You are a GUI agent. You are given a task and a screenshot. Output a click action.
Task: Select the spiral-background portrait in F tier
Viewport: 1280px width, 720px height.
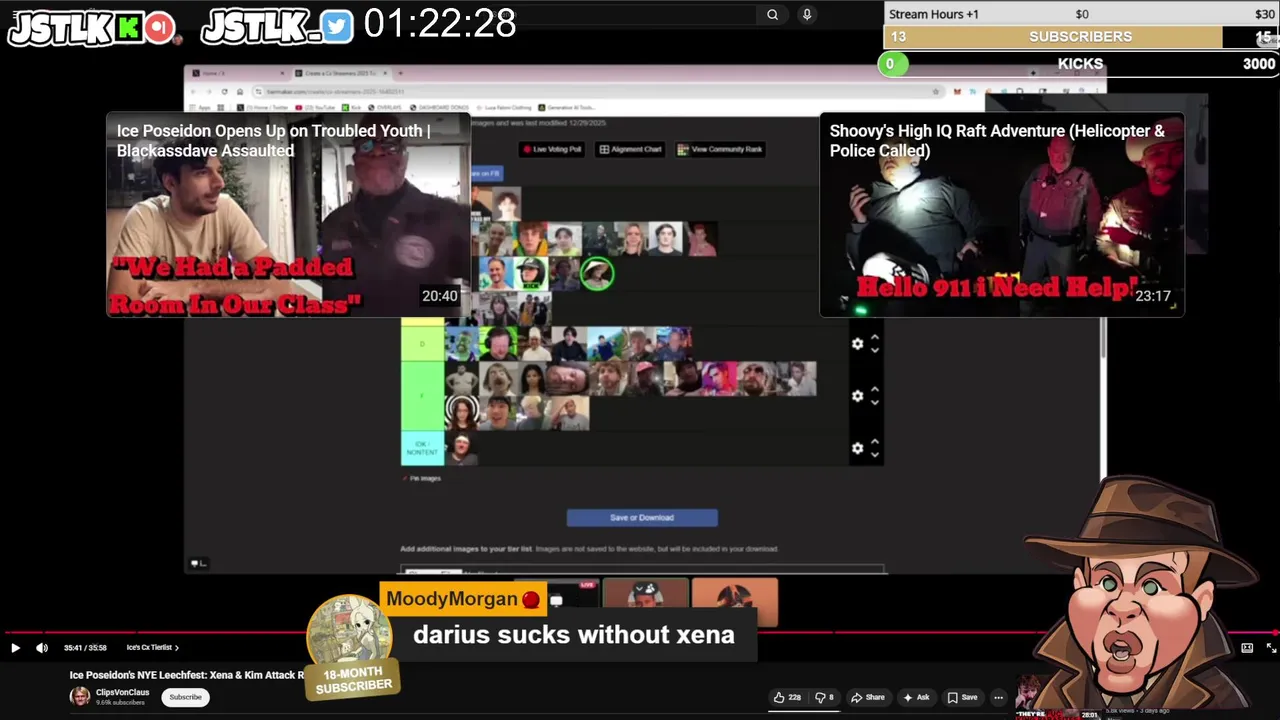click(462, 413)
